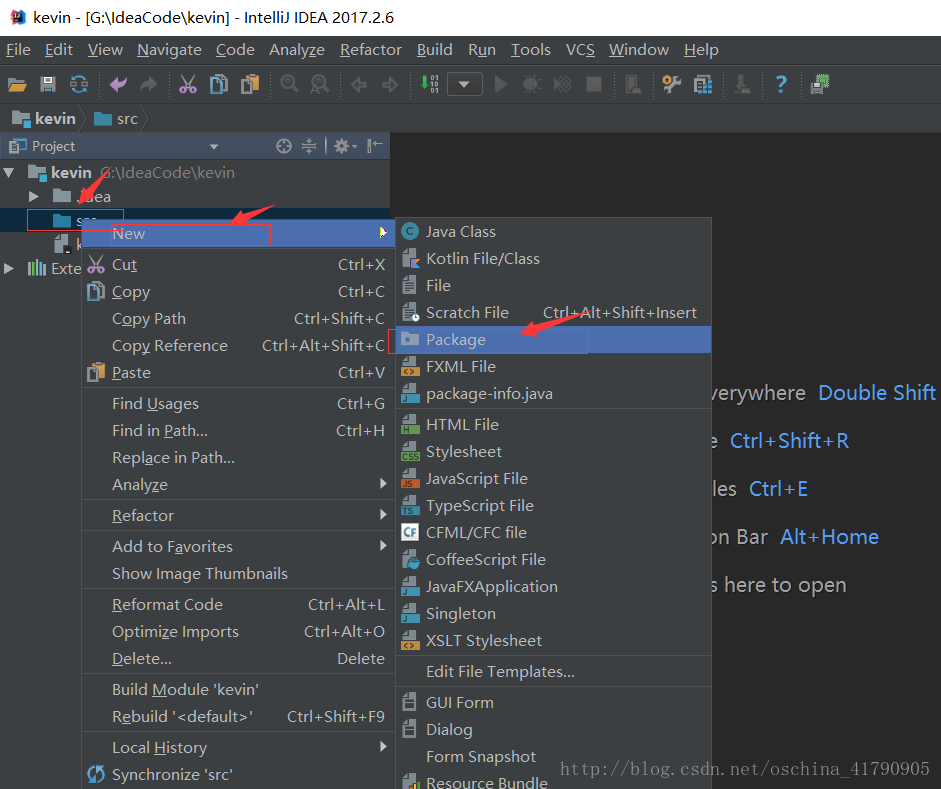This screenshot has height=789, width=941.
Task: Collapse the kevin project root node
Action: pyautogui.click(x=11, y=171)
